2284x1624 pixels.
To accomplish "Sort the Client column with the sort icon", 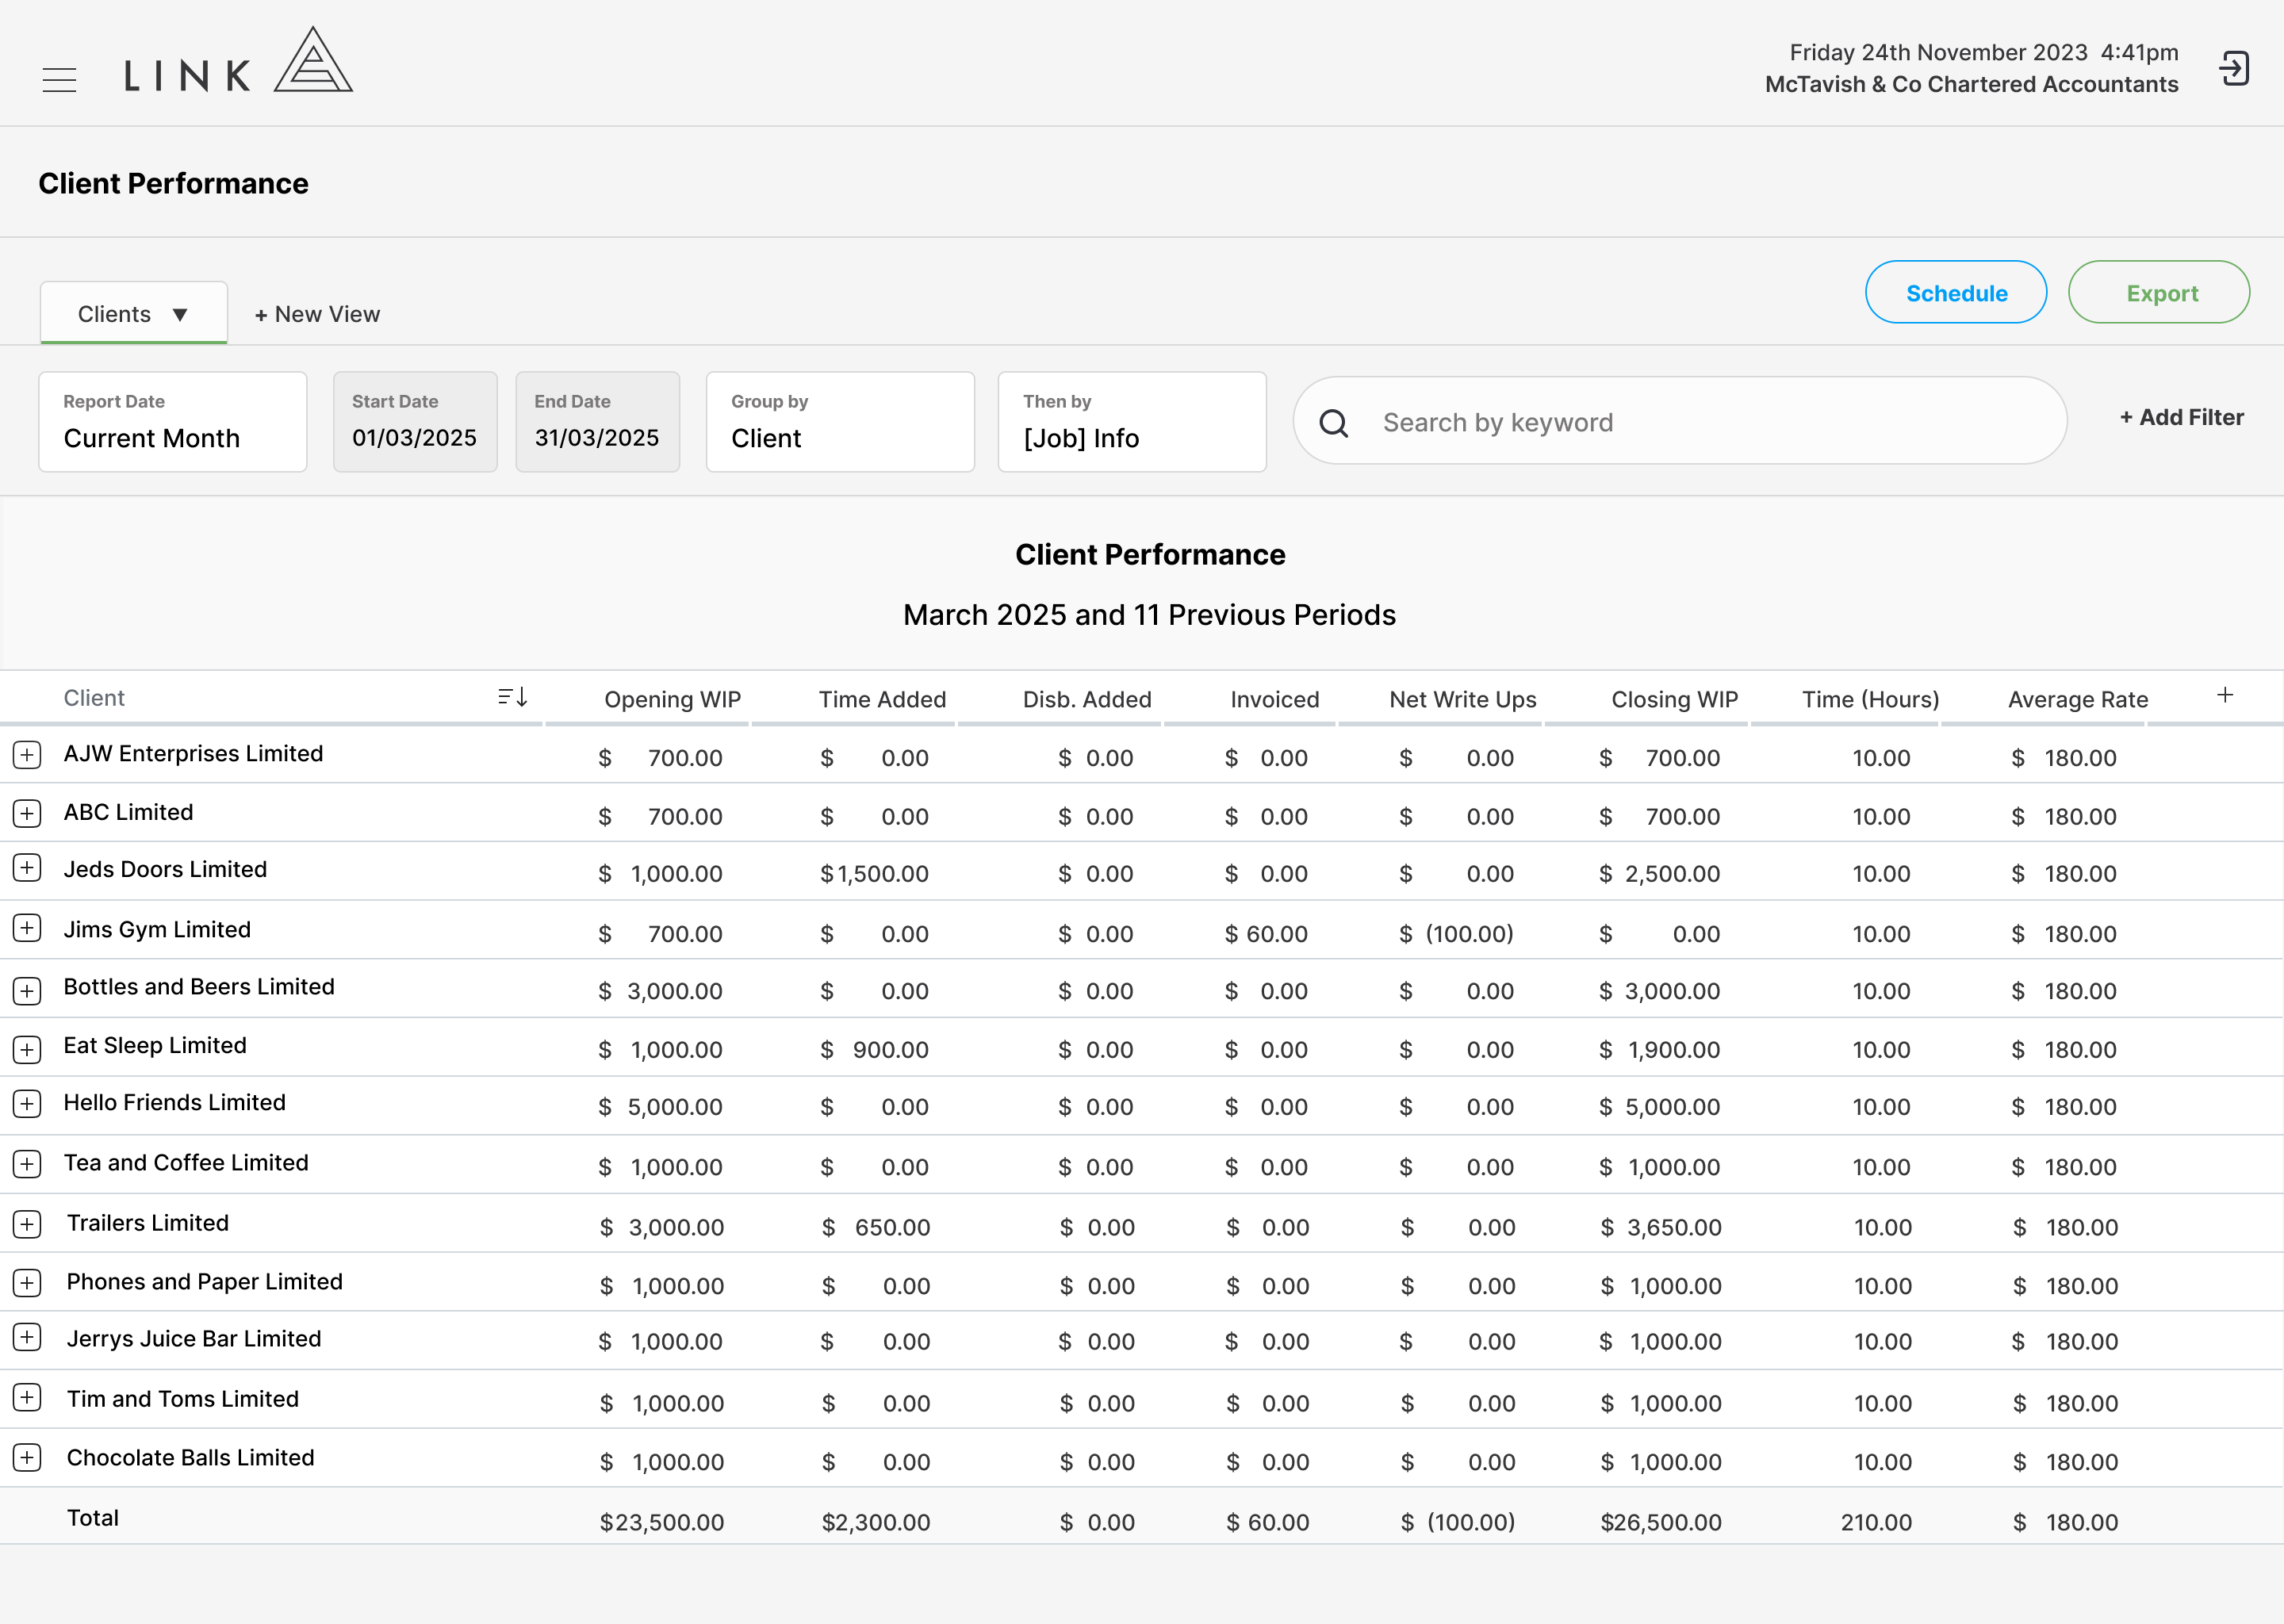I will point(513,697).
